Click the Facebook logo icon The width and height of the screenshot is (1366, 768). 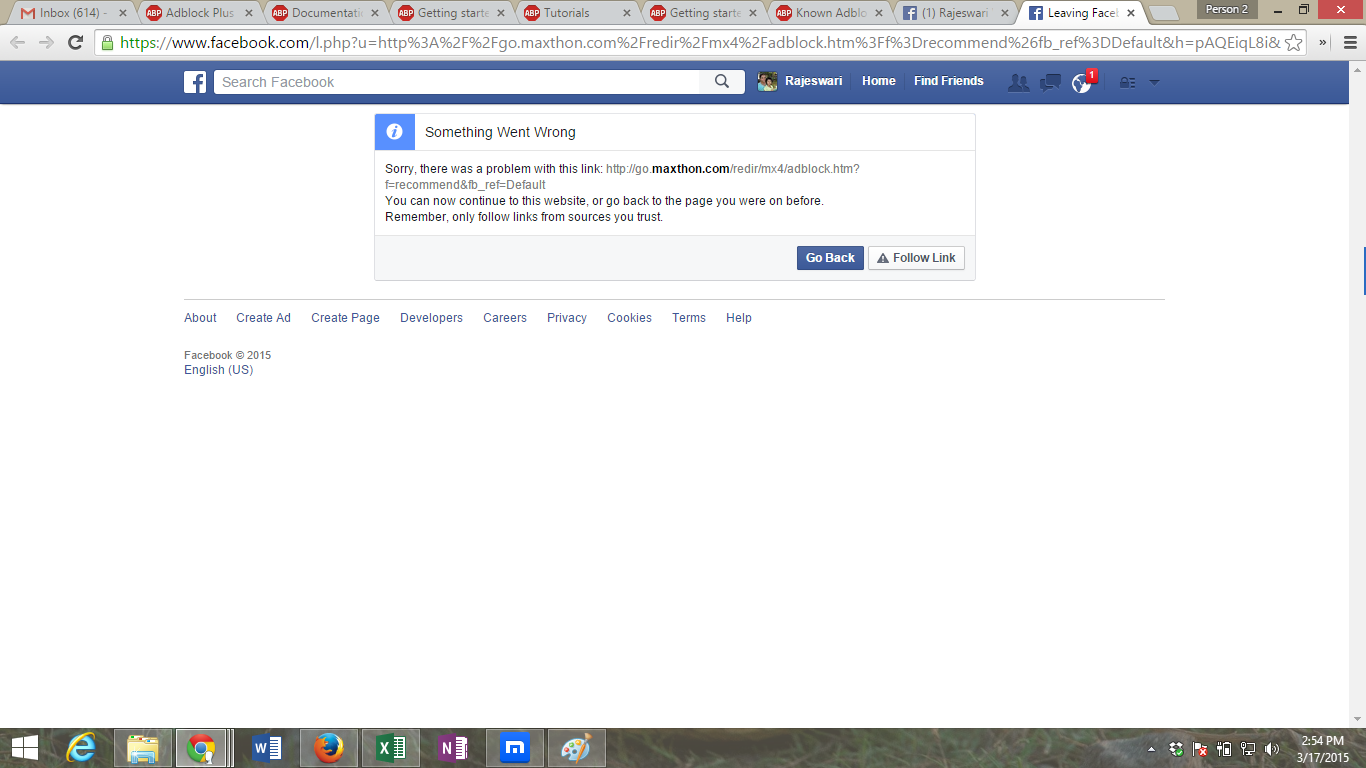195,82
